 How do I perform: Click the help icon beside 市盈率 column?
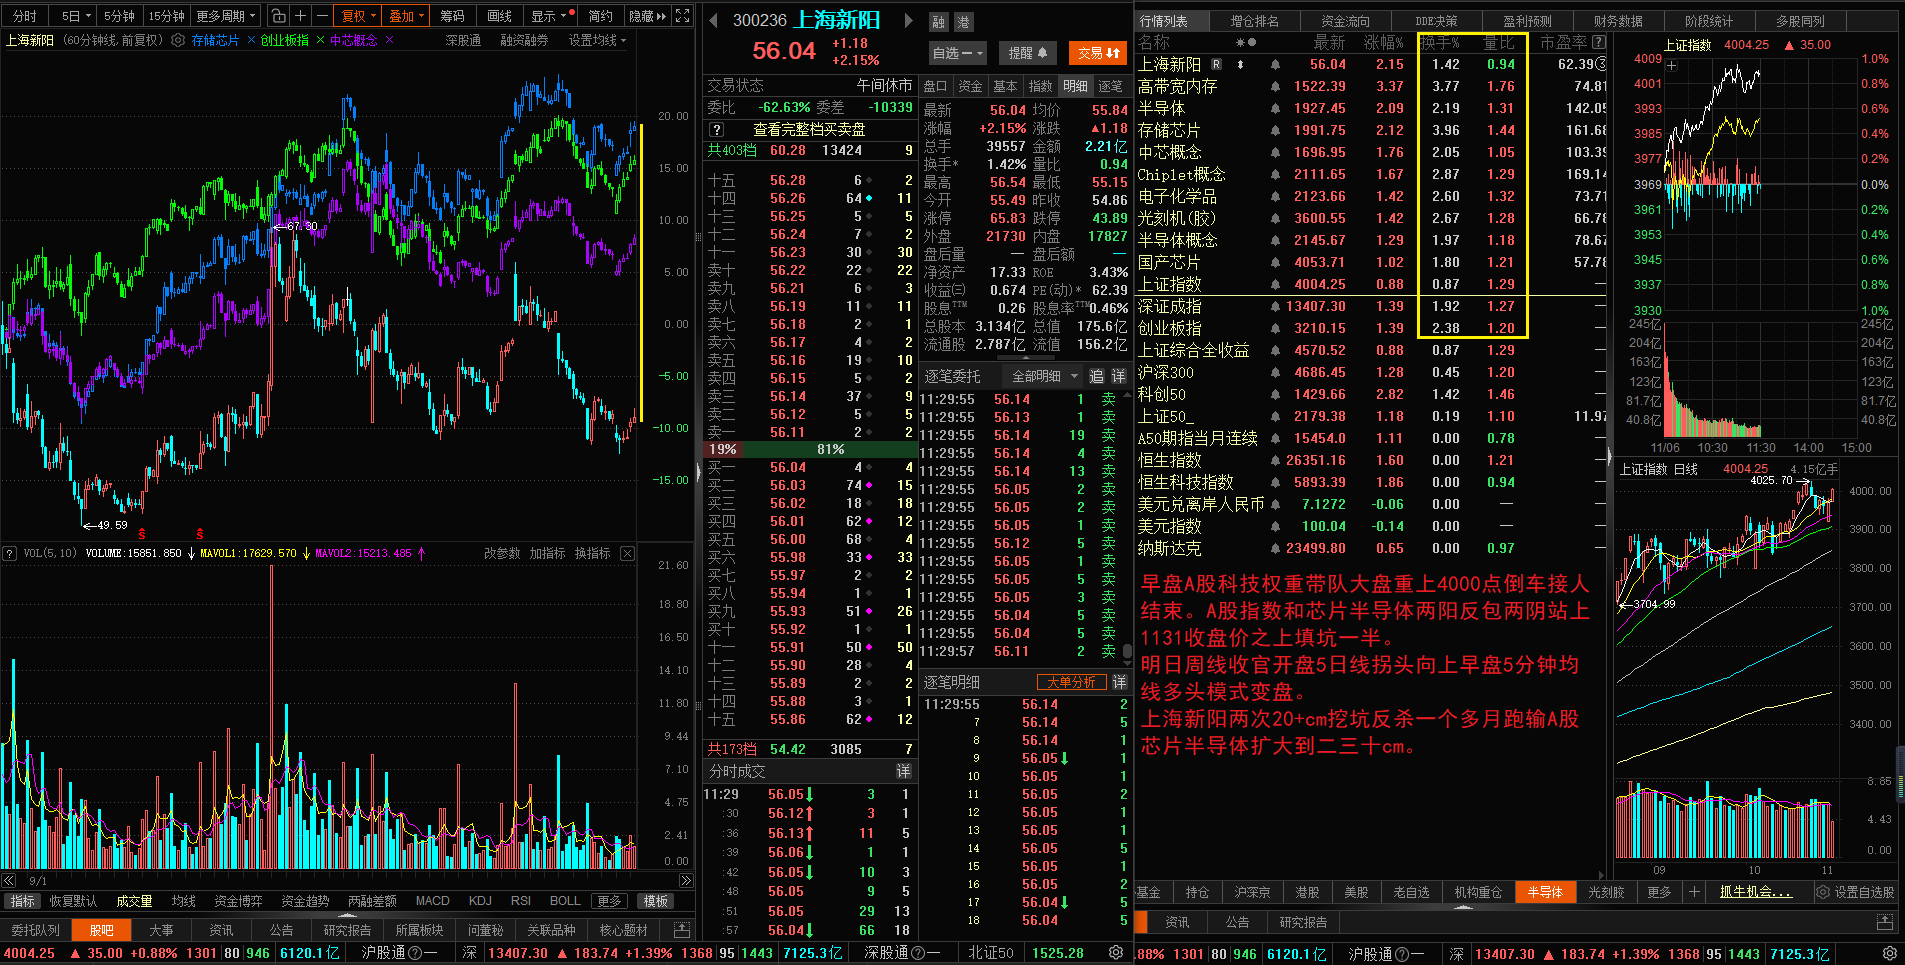pyautogui.click(x=1599, y=42)
